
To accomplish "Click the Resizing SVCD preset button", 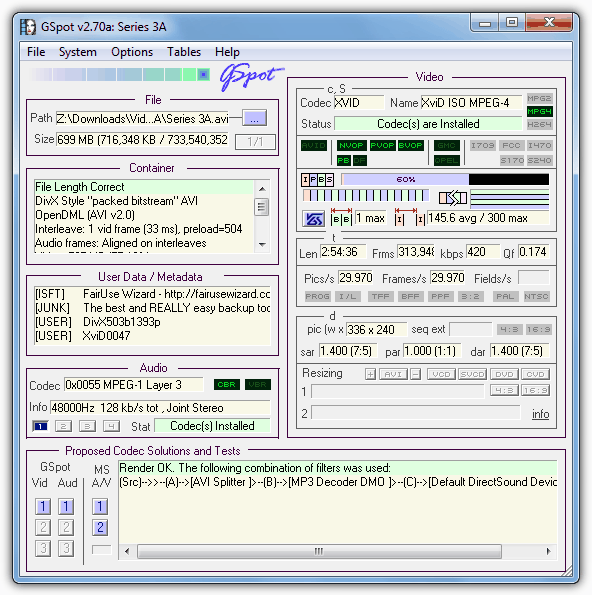I will pyautogui.click(x=472, y=374).
